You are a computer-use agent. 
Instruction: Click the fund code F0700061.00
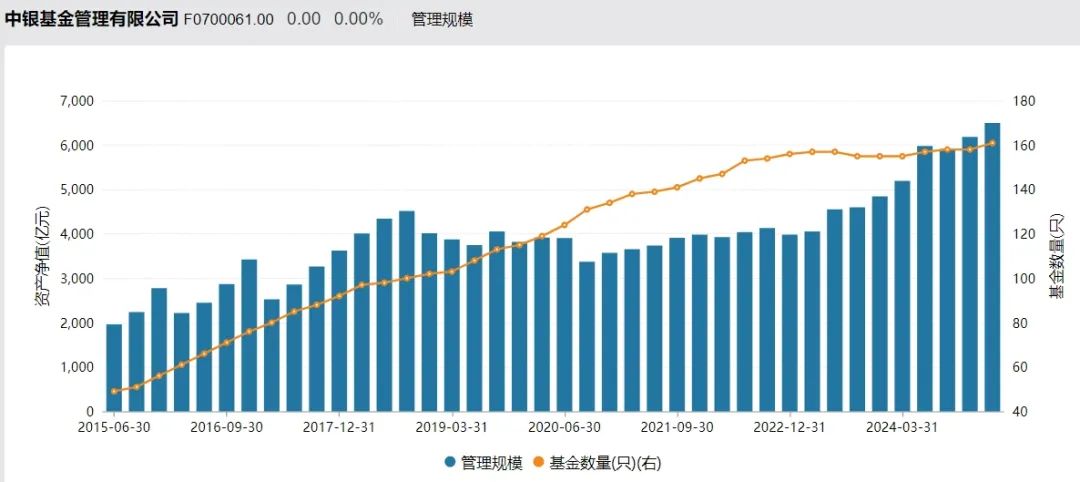[x=229, y=19]
